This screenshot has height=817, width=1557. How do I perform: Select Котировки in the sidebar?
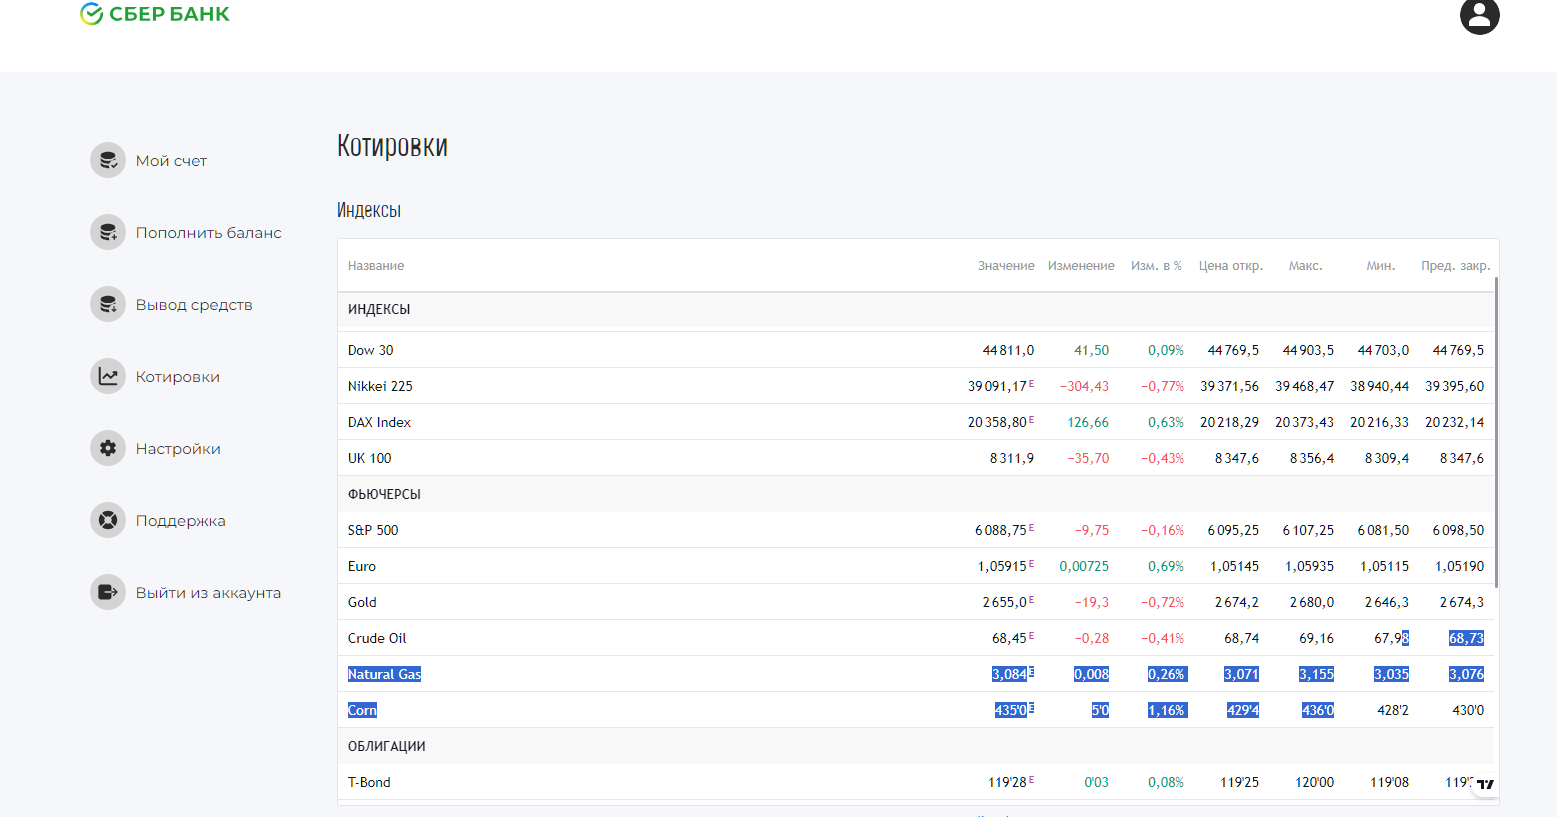pyautogui.click(x=178, y=377)
